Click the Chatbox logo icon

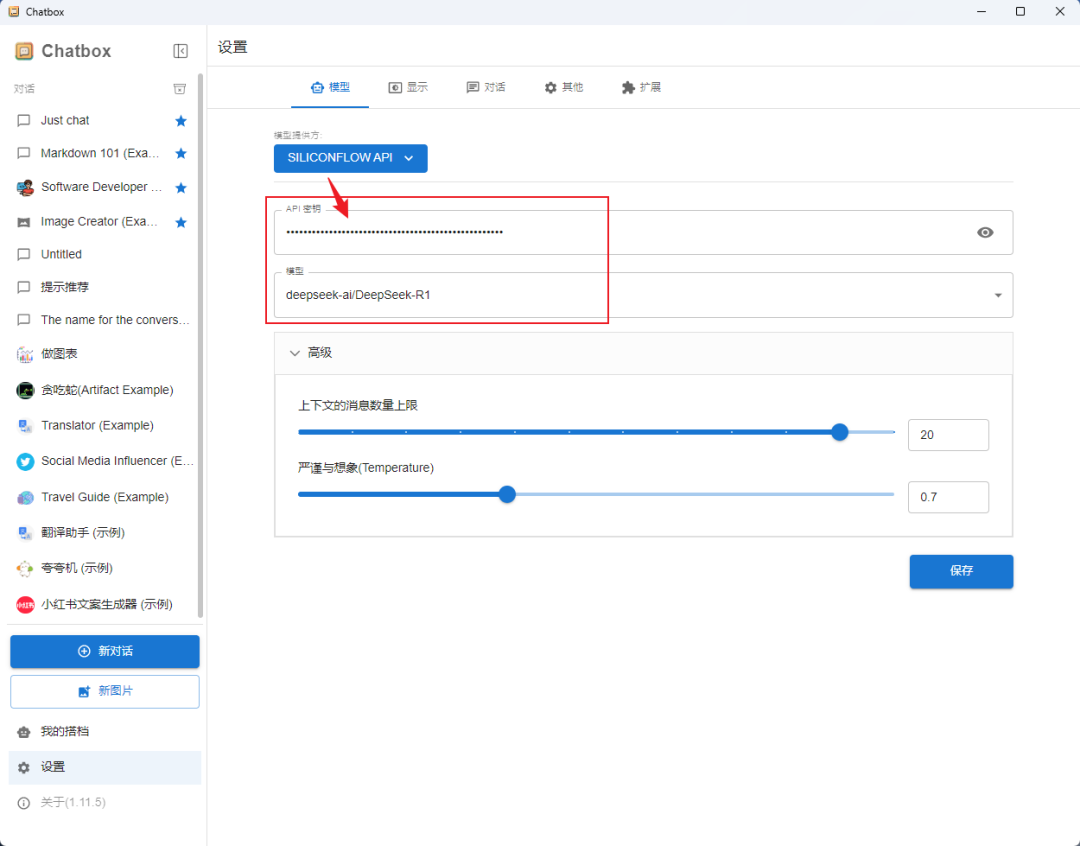[24, 51]
